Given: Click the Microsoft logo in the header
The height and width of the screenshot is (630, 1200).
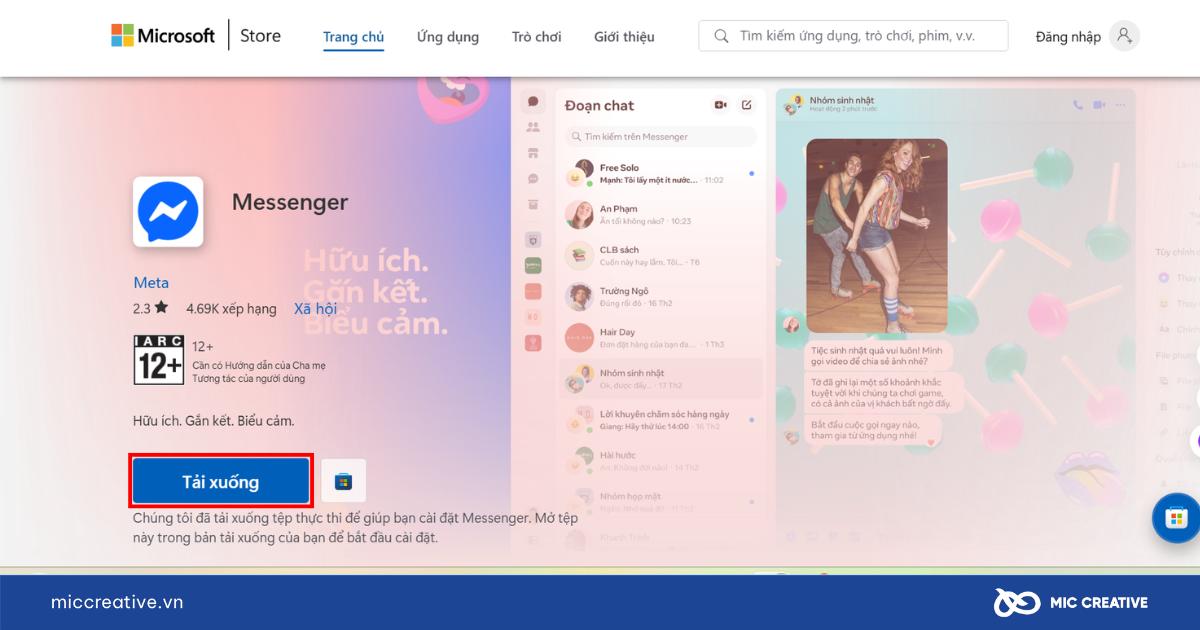Looking at the screenshot, I should 162,36.
